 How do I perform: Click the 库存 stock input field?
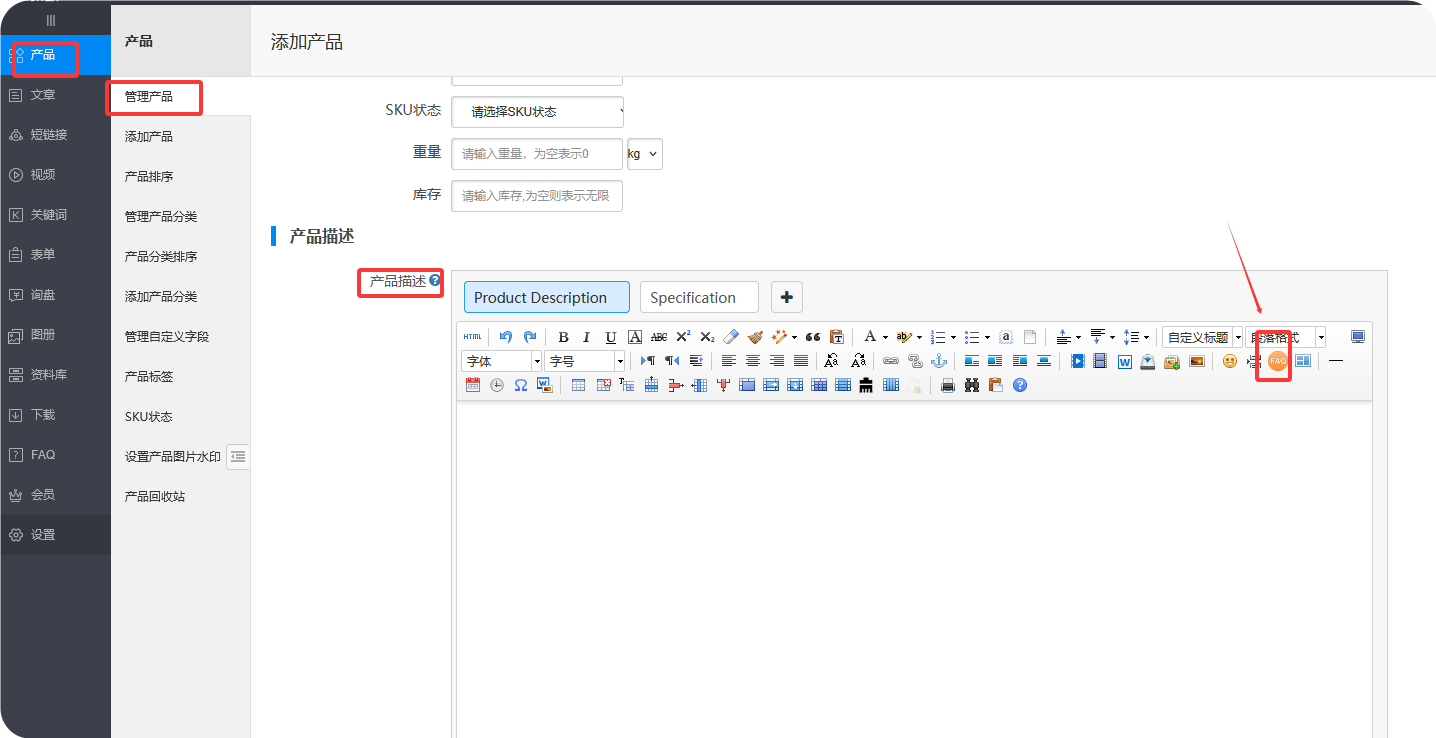click(537, 196)
